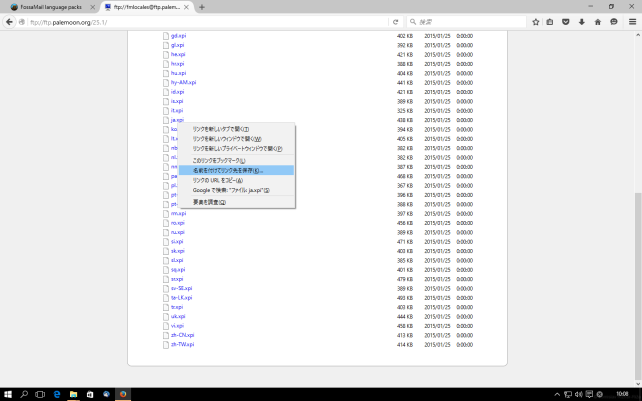
Task: Save the page to Pocket
Action: tap(566, 22)
